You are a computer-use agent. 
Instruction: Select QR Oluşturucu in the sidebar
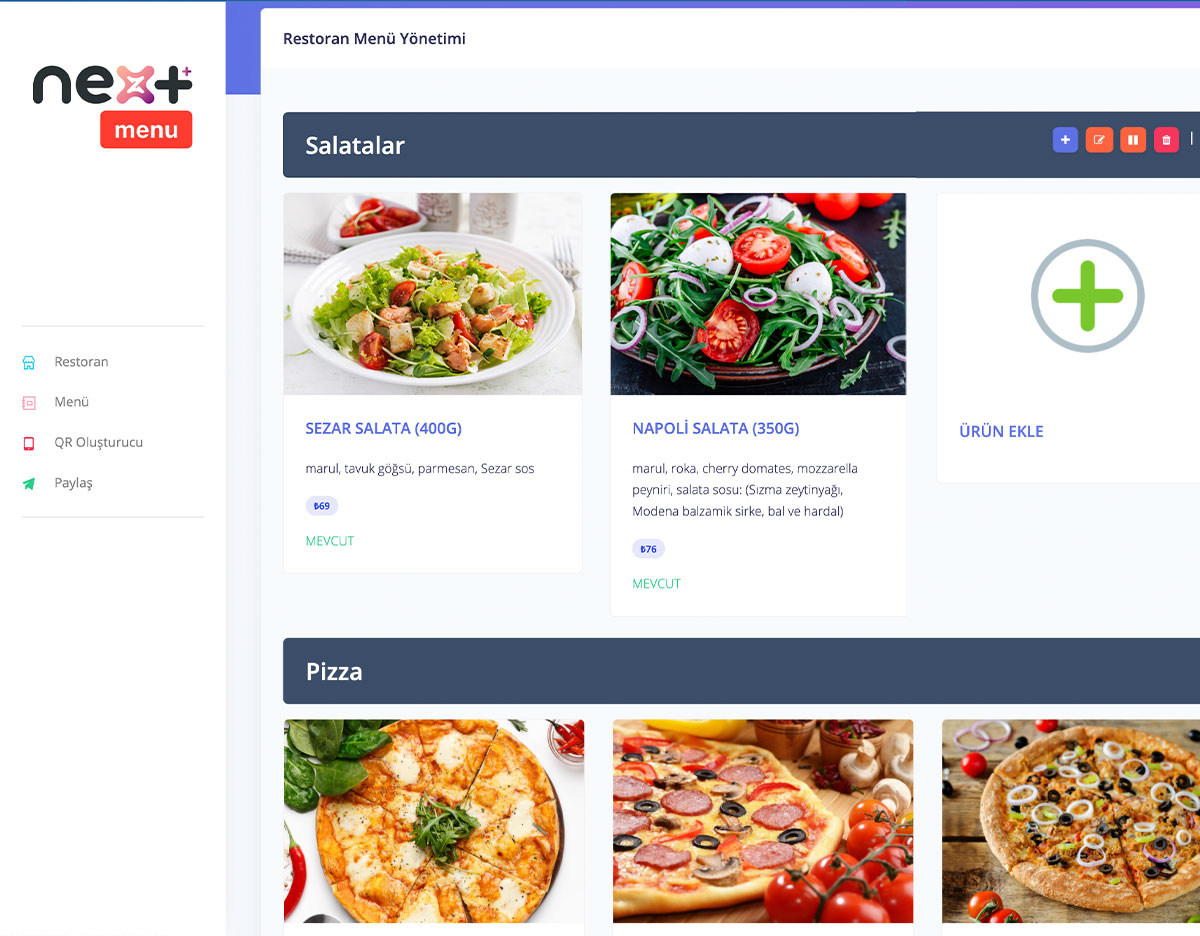click(99, 442)
